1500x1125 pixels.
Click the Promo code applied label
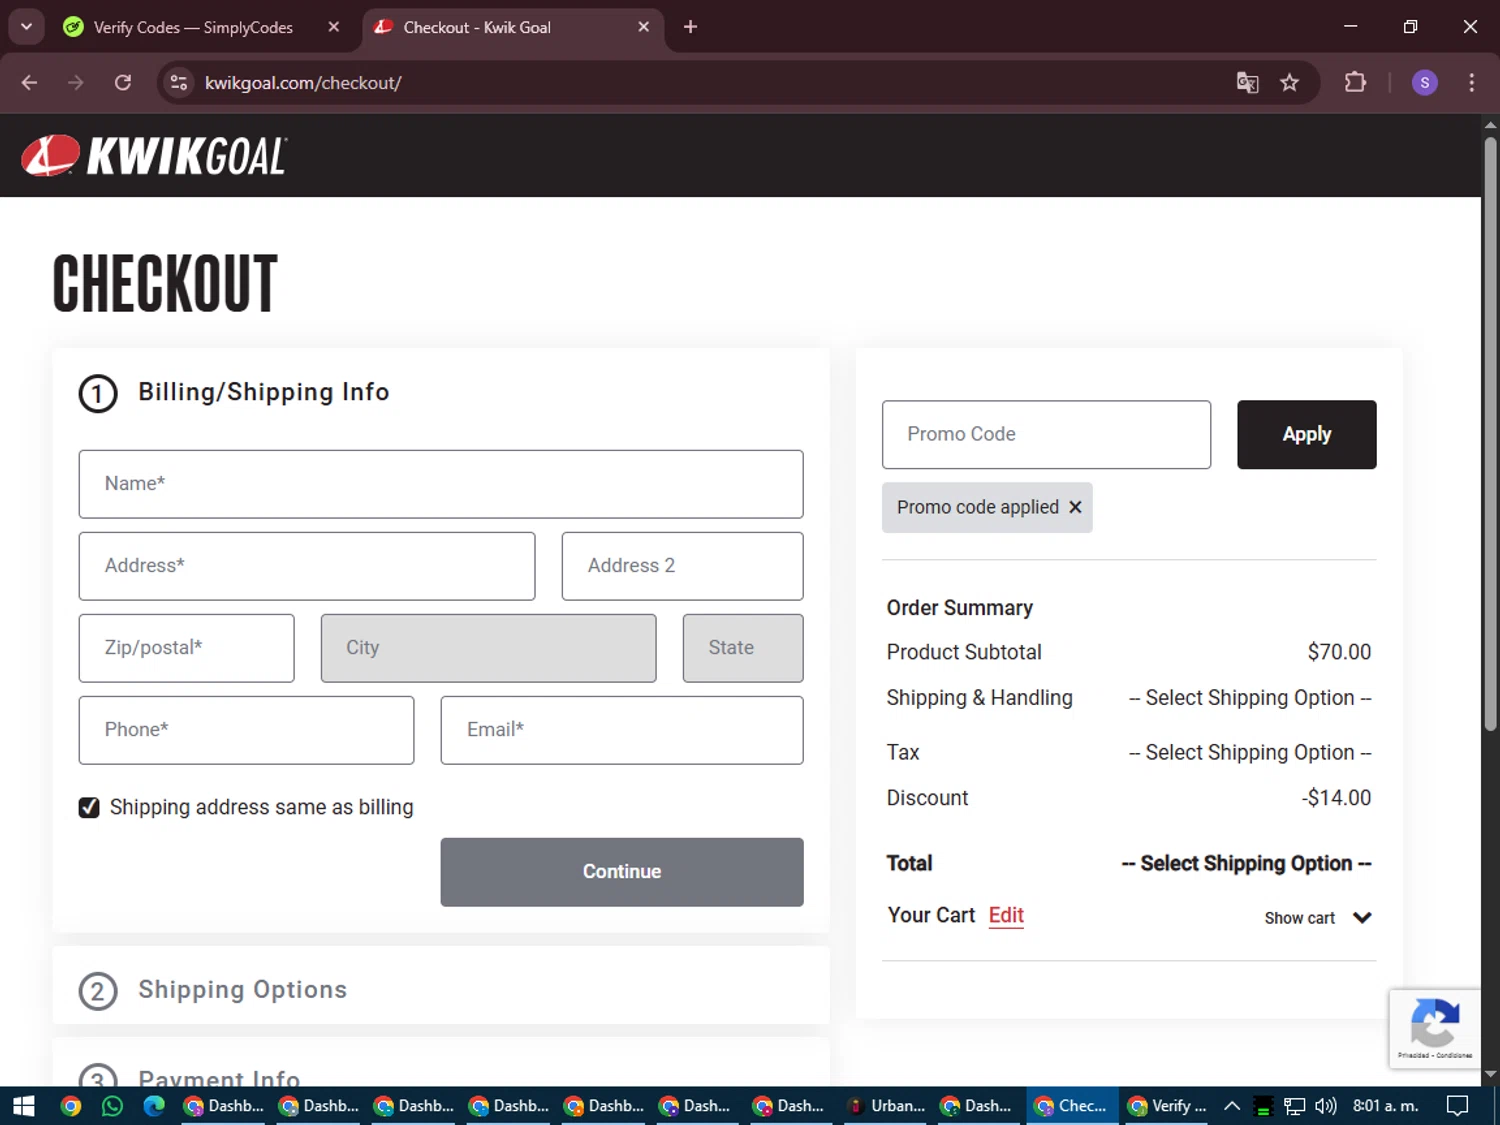(977, 507)
